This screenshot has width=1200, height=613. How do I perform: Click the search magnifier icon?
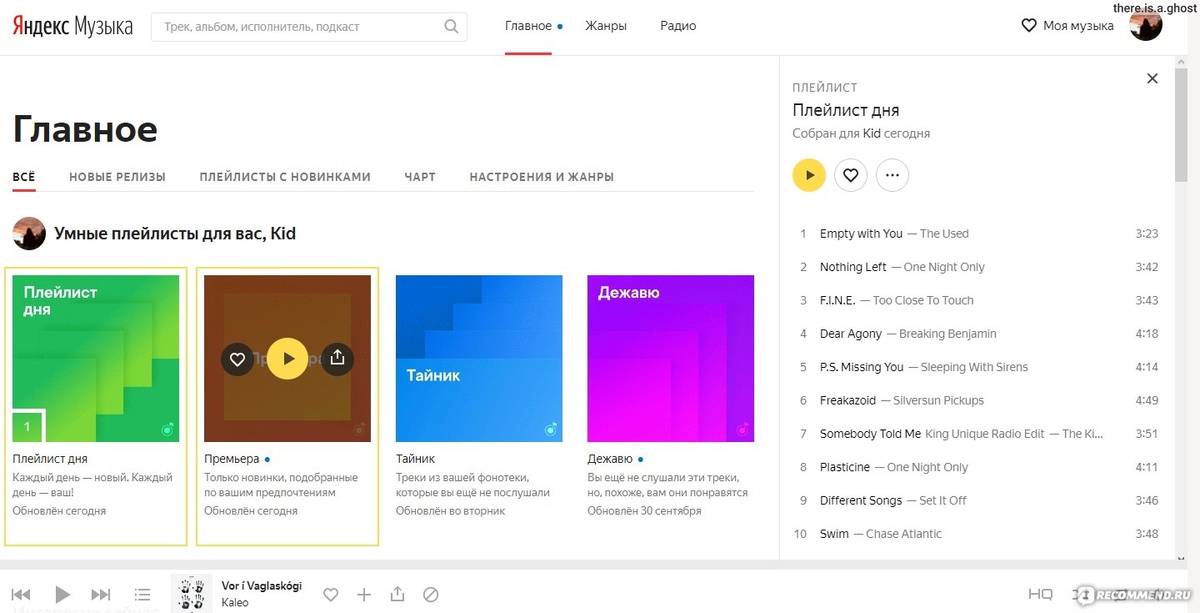[451, 27]
